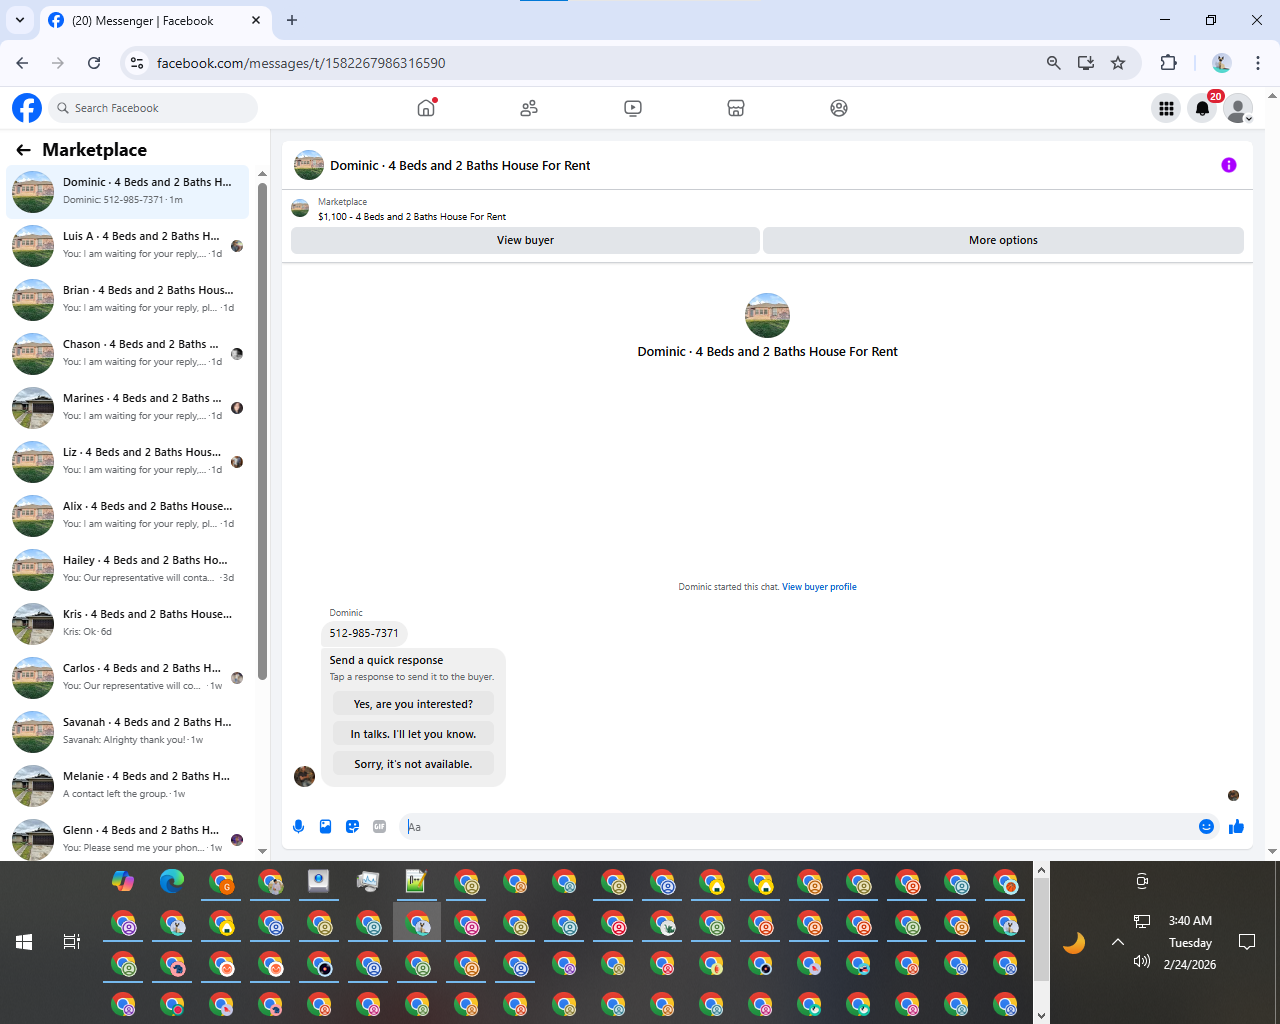Open the Chrome three-dot menu

point(1258,63)
